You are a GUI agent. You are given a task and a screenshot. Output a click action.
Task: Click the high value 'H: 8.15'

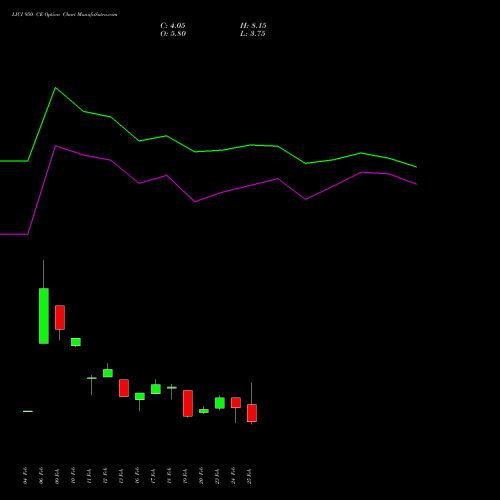click(x=253, y=26)
